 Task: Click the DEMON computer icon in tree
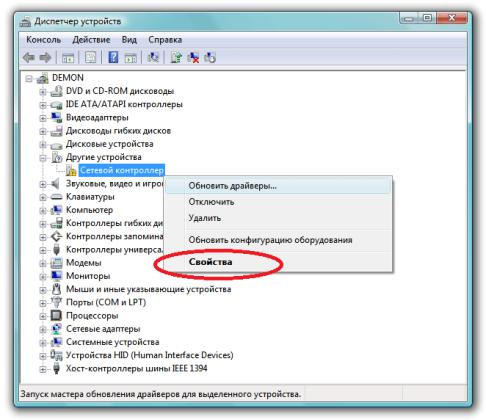pos(43,78)
